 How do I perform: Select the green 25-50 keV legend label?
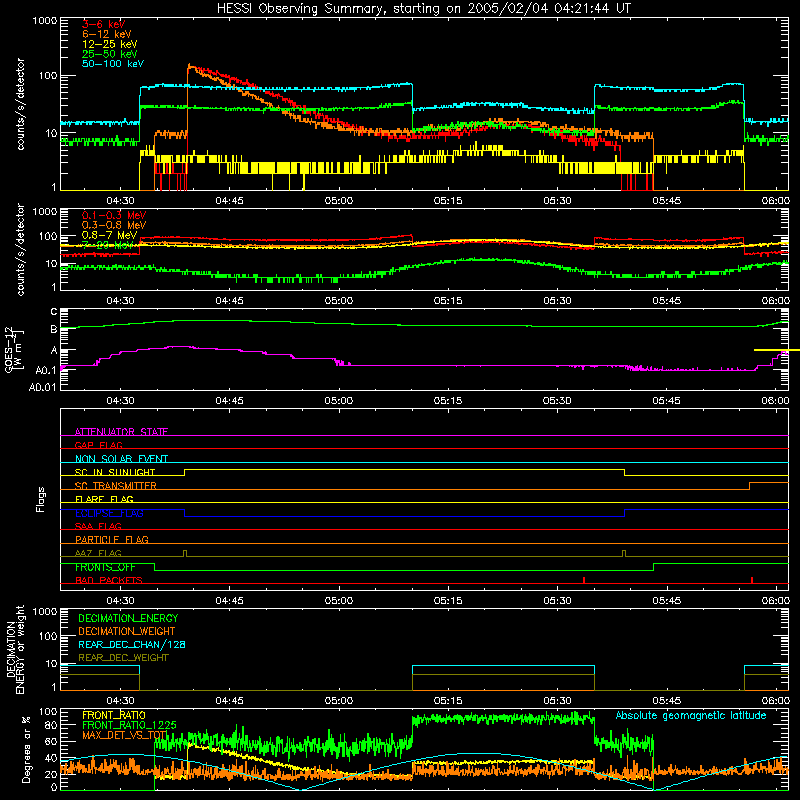[x=110, y=54]
